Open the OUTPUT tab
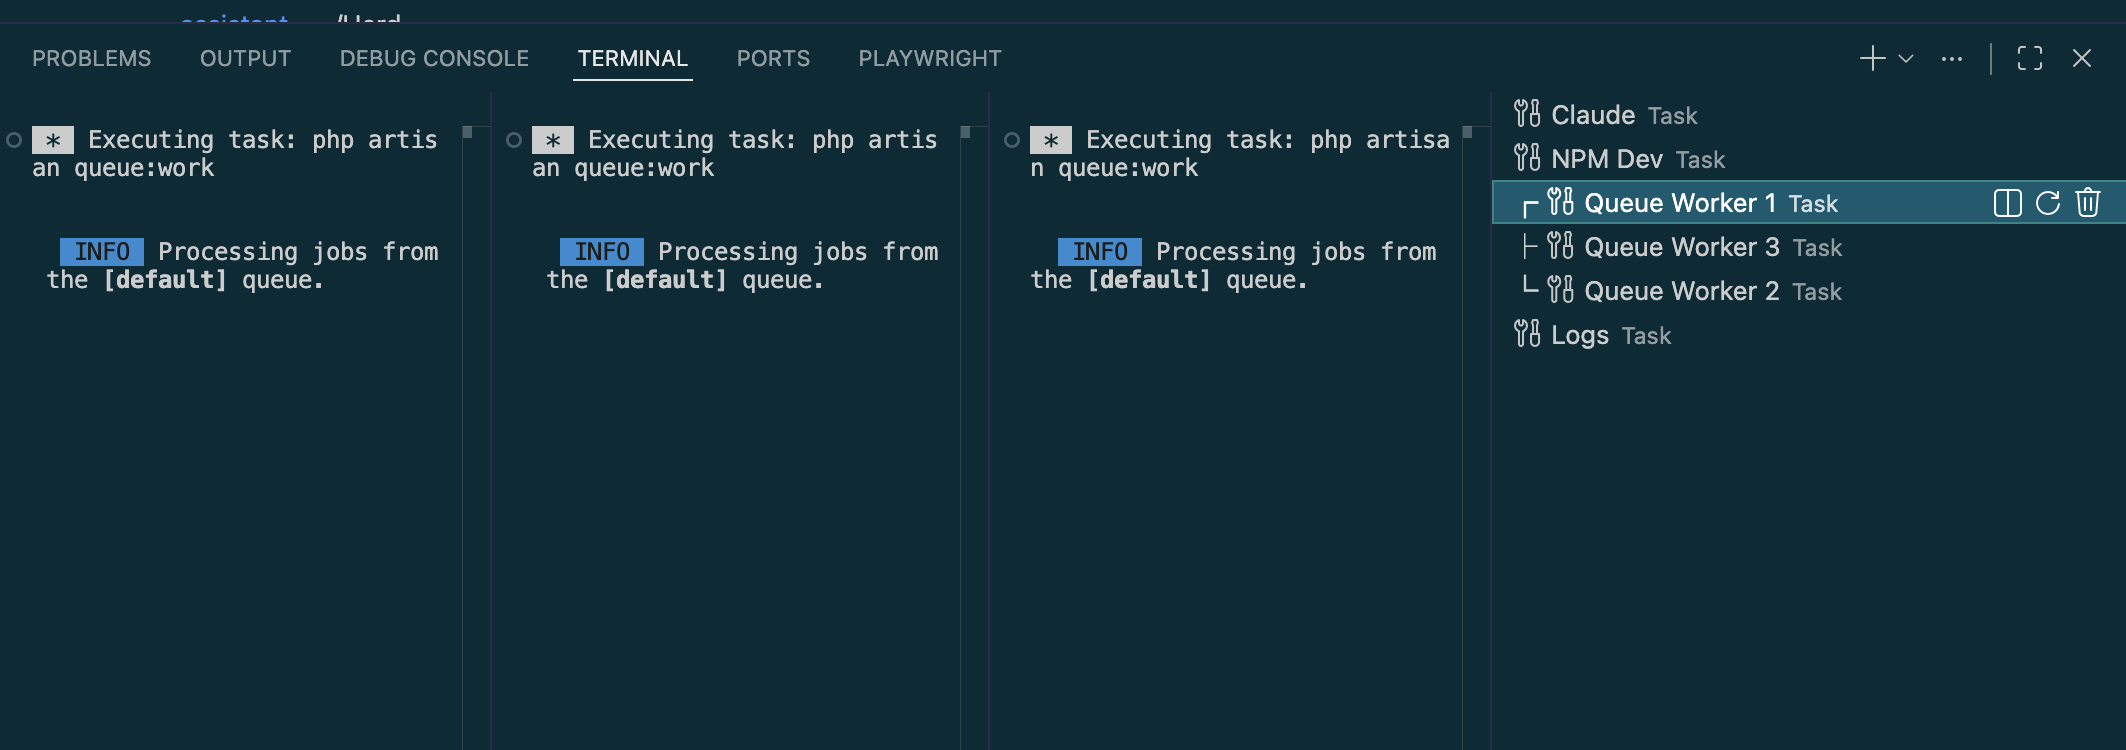The image size is (2126, 750). click(246, 59)
